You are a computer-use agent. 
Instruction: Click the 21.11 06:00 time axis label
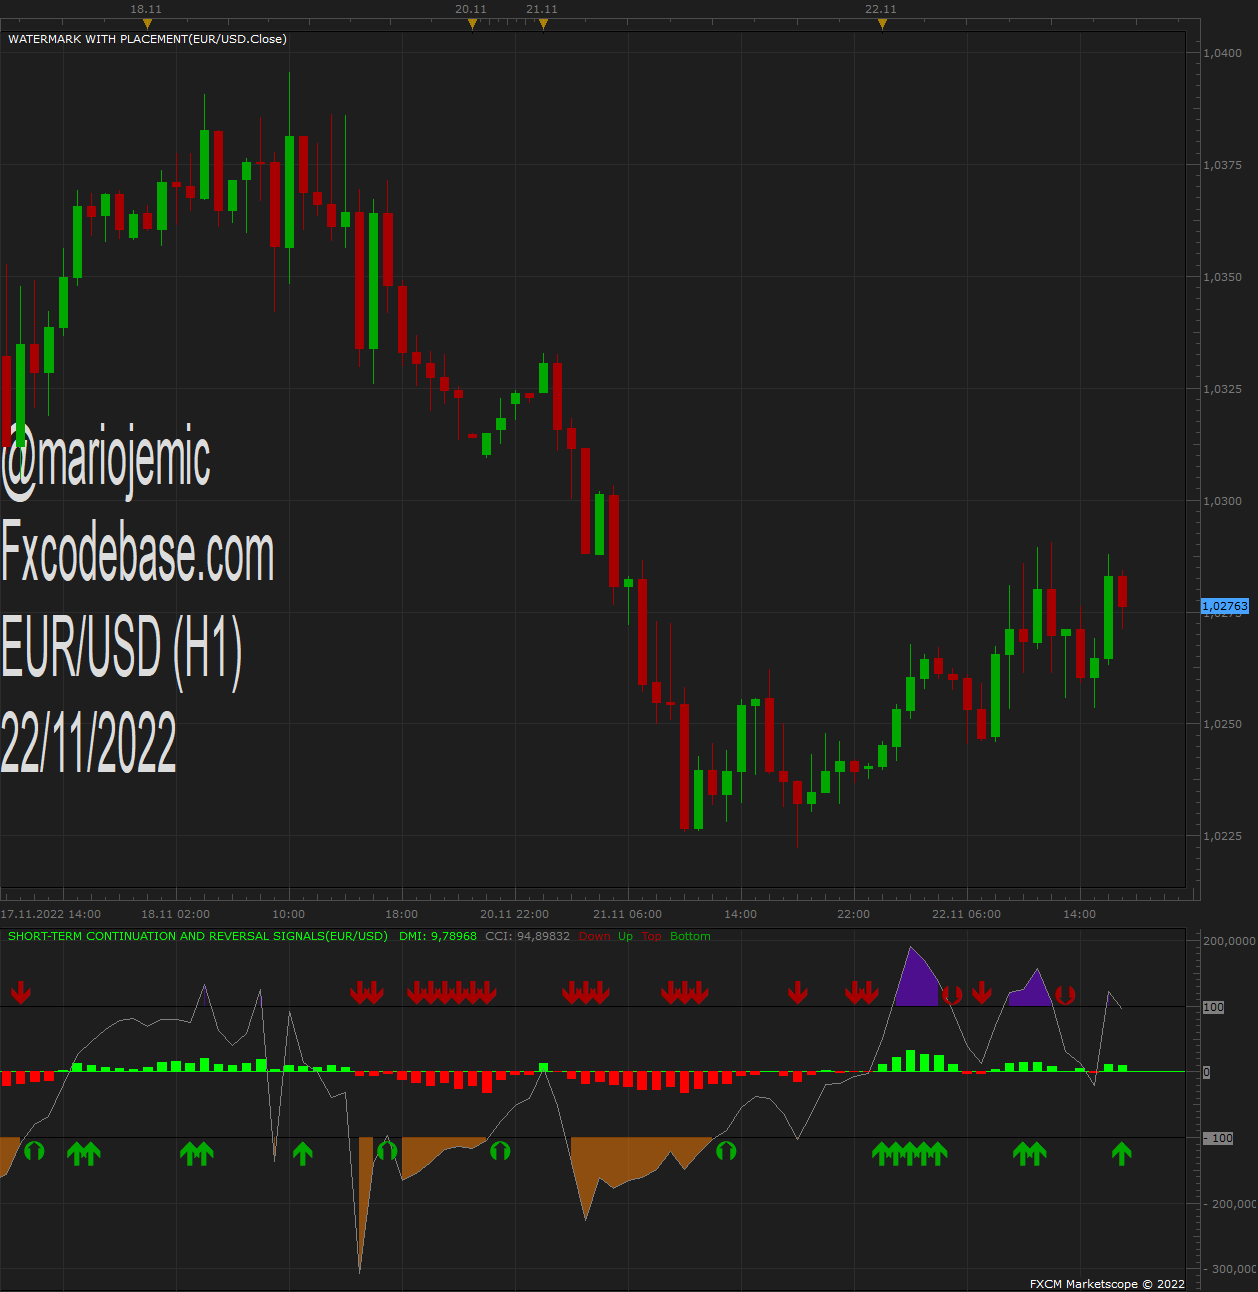(627, 914)
